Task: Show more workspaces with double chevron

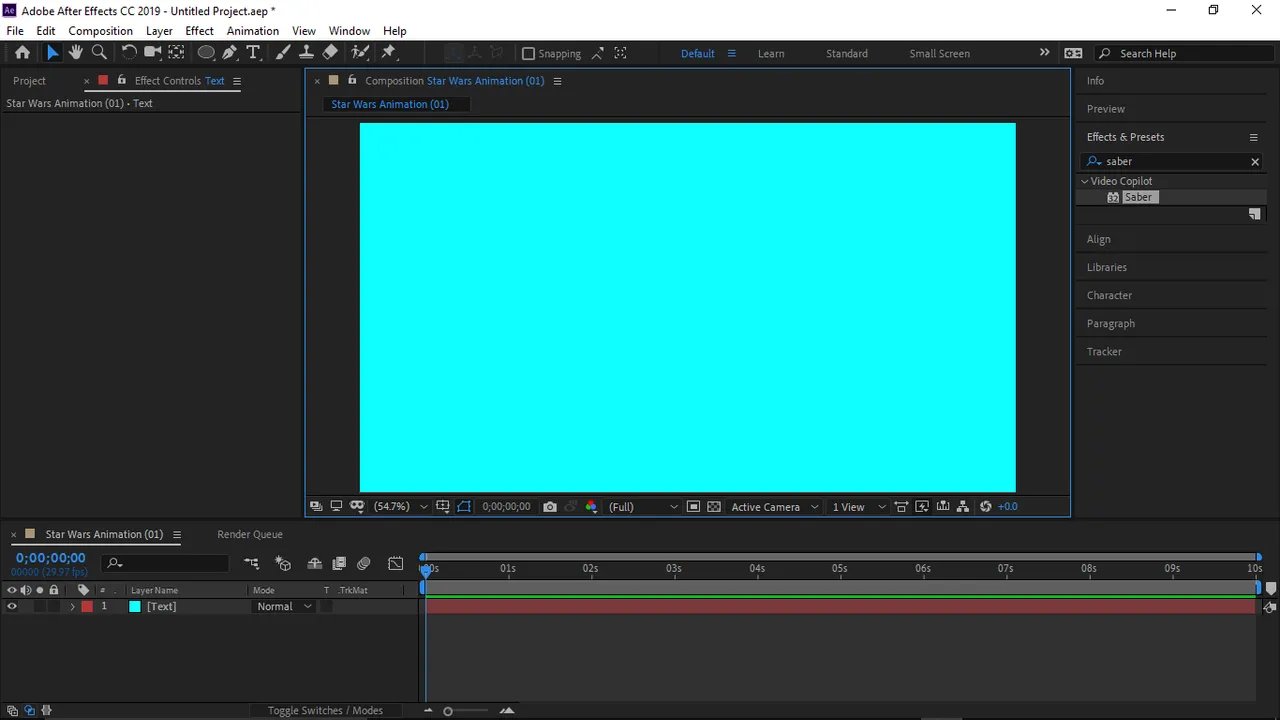Action: click(x=1044, y=53)
